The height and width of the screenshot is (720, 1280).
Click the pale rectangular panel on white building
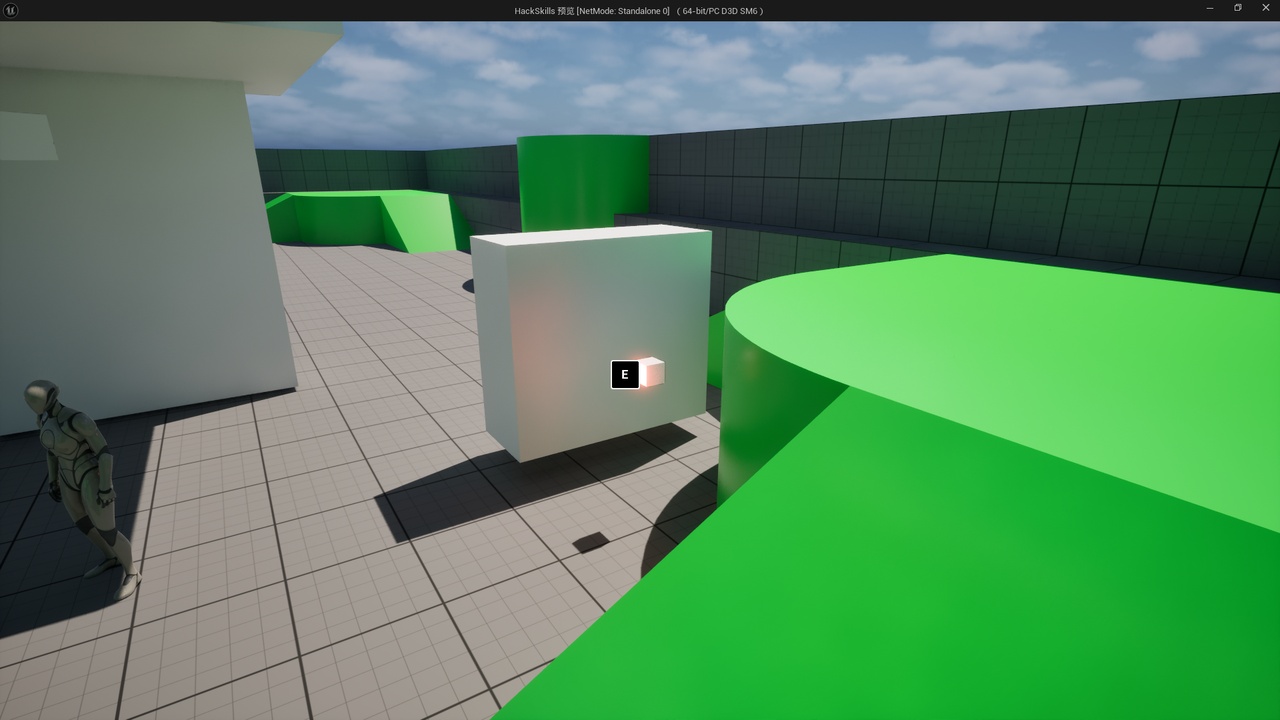(x=27, y=137)
